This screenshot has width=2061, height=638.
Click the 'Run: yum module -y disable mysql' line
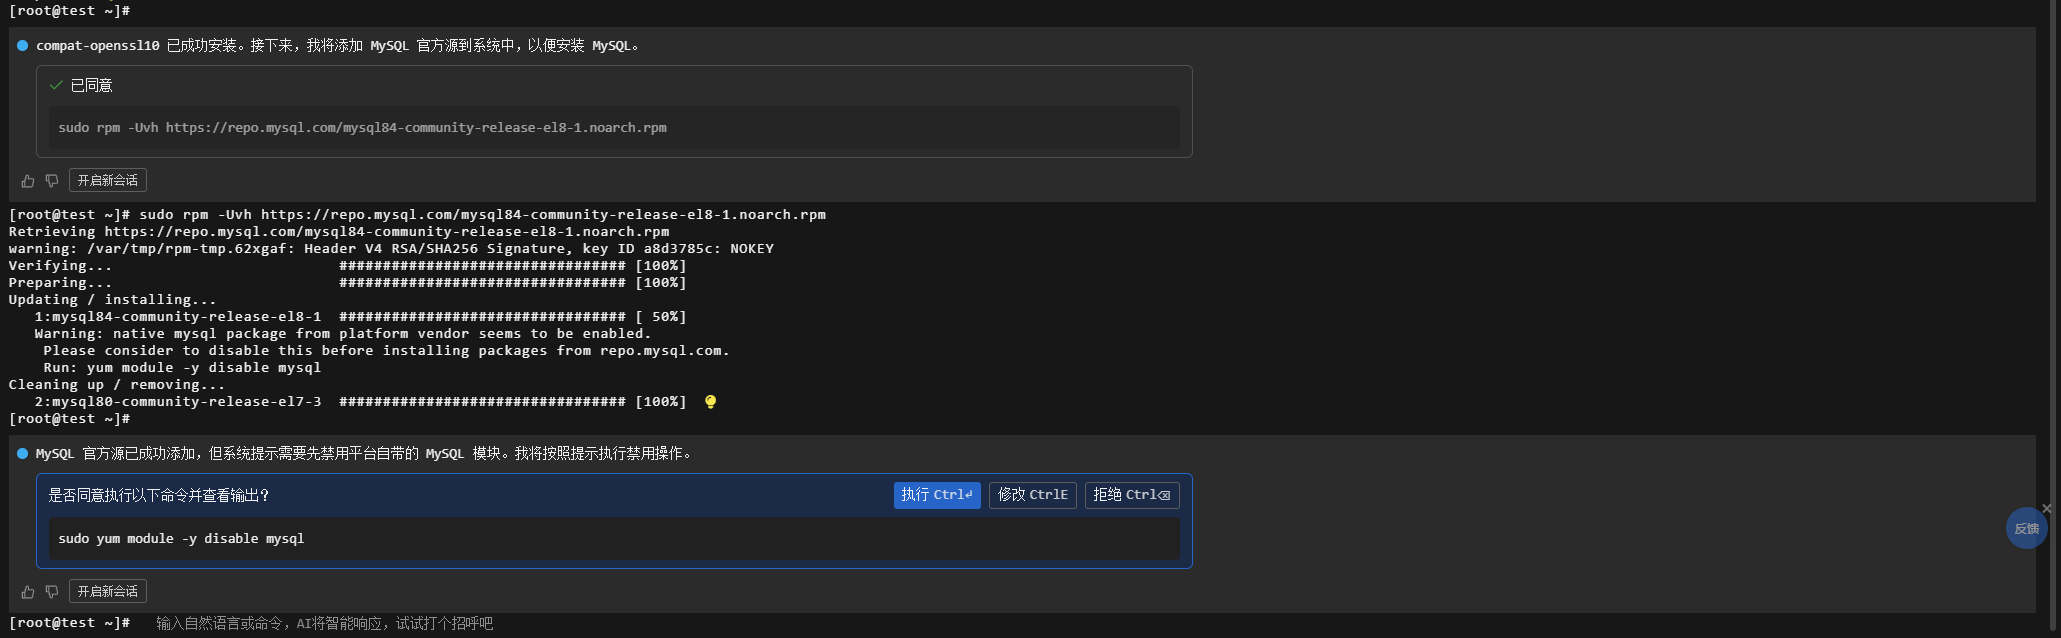[x=182, y=368]
